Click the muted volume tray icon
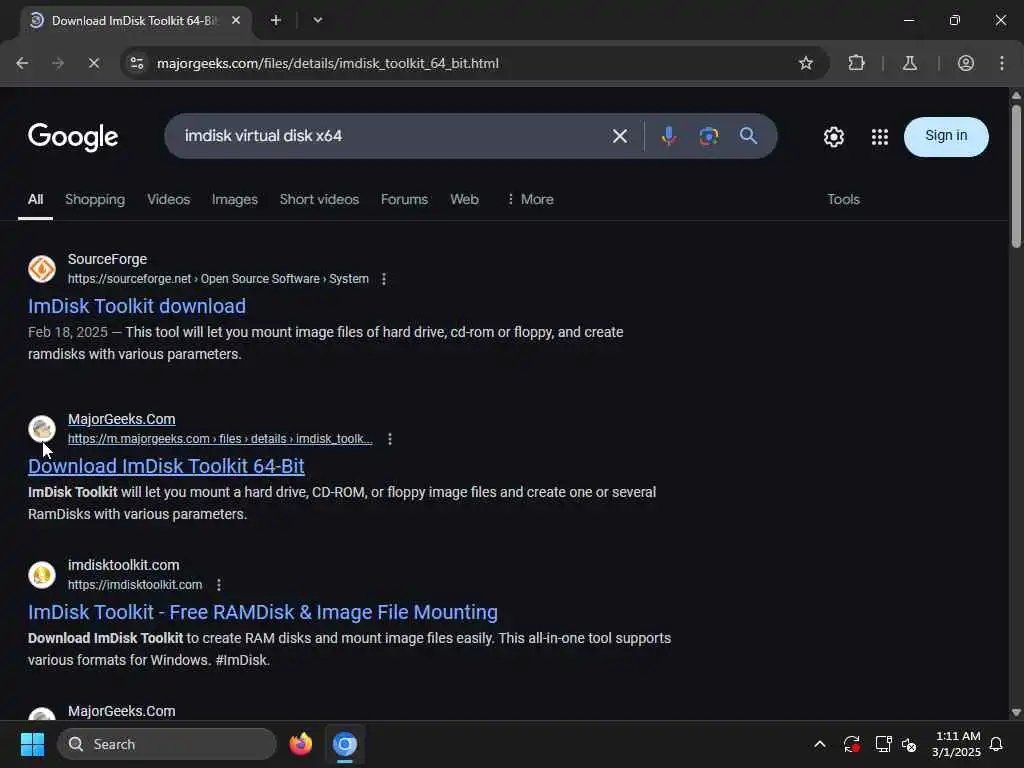The height and width of the screenshot is (768, 1024). point(909,744)
